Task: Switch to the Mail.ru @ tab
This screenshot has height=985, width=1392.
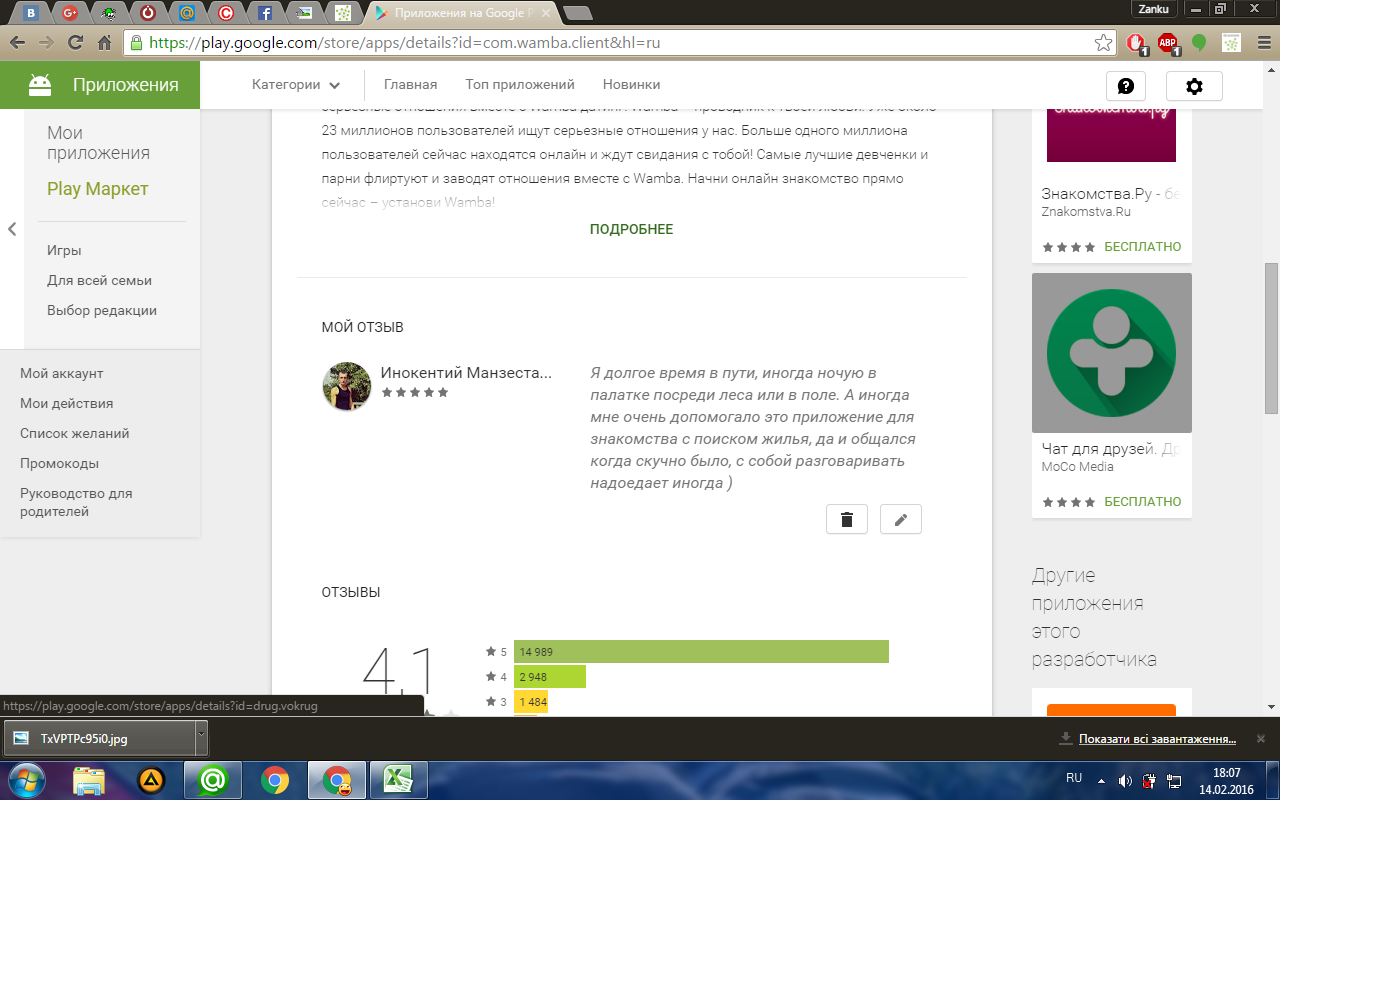Action: click(x=187, y=13)
